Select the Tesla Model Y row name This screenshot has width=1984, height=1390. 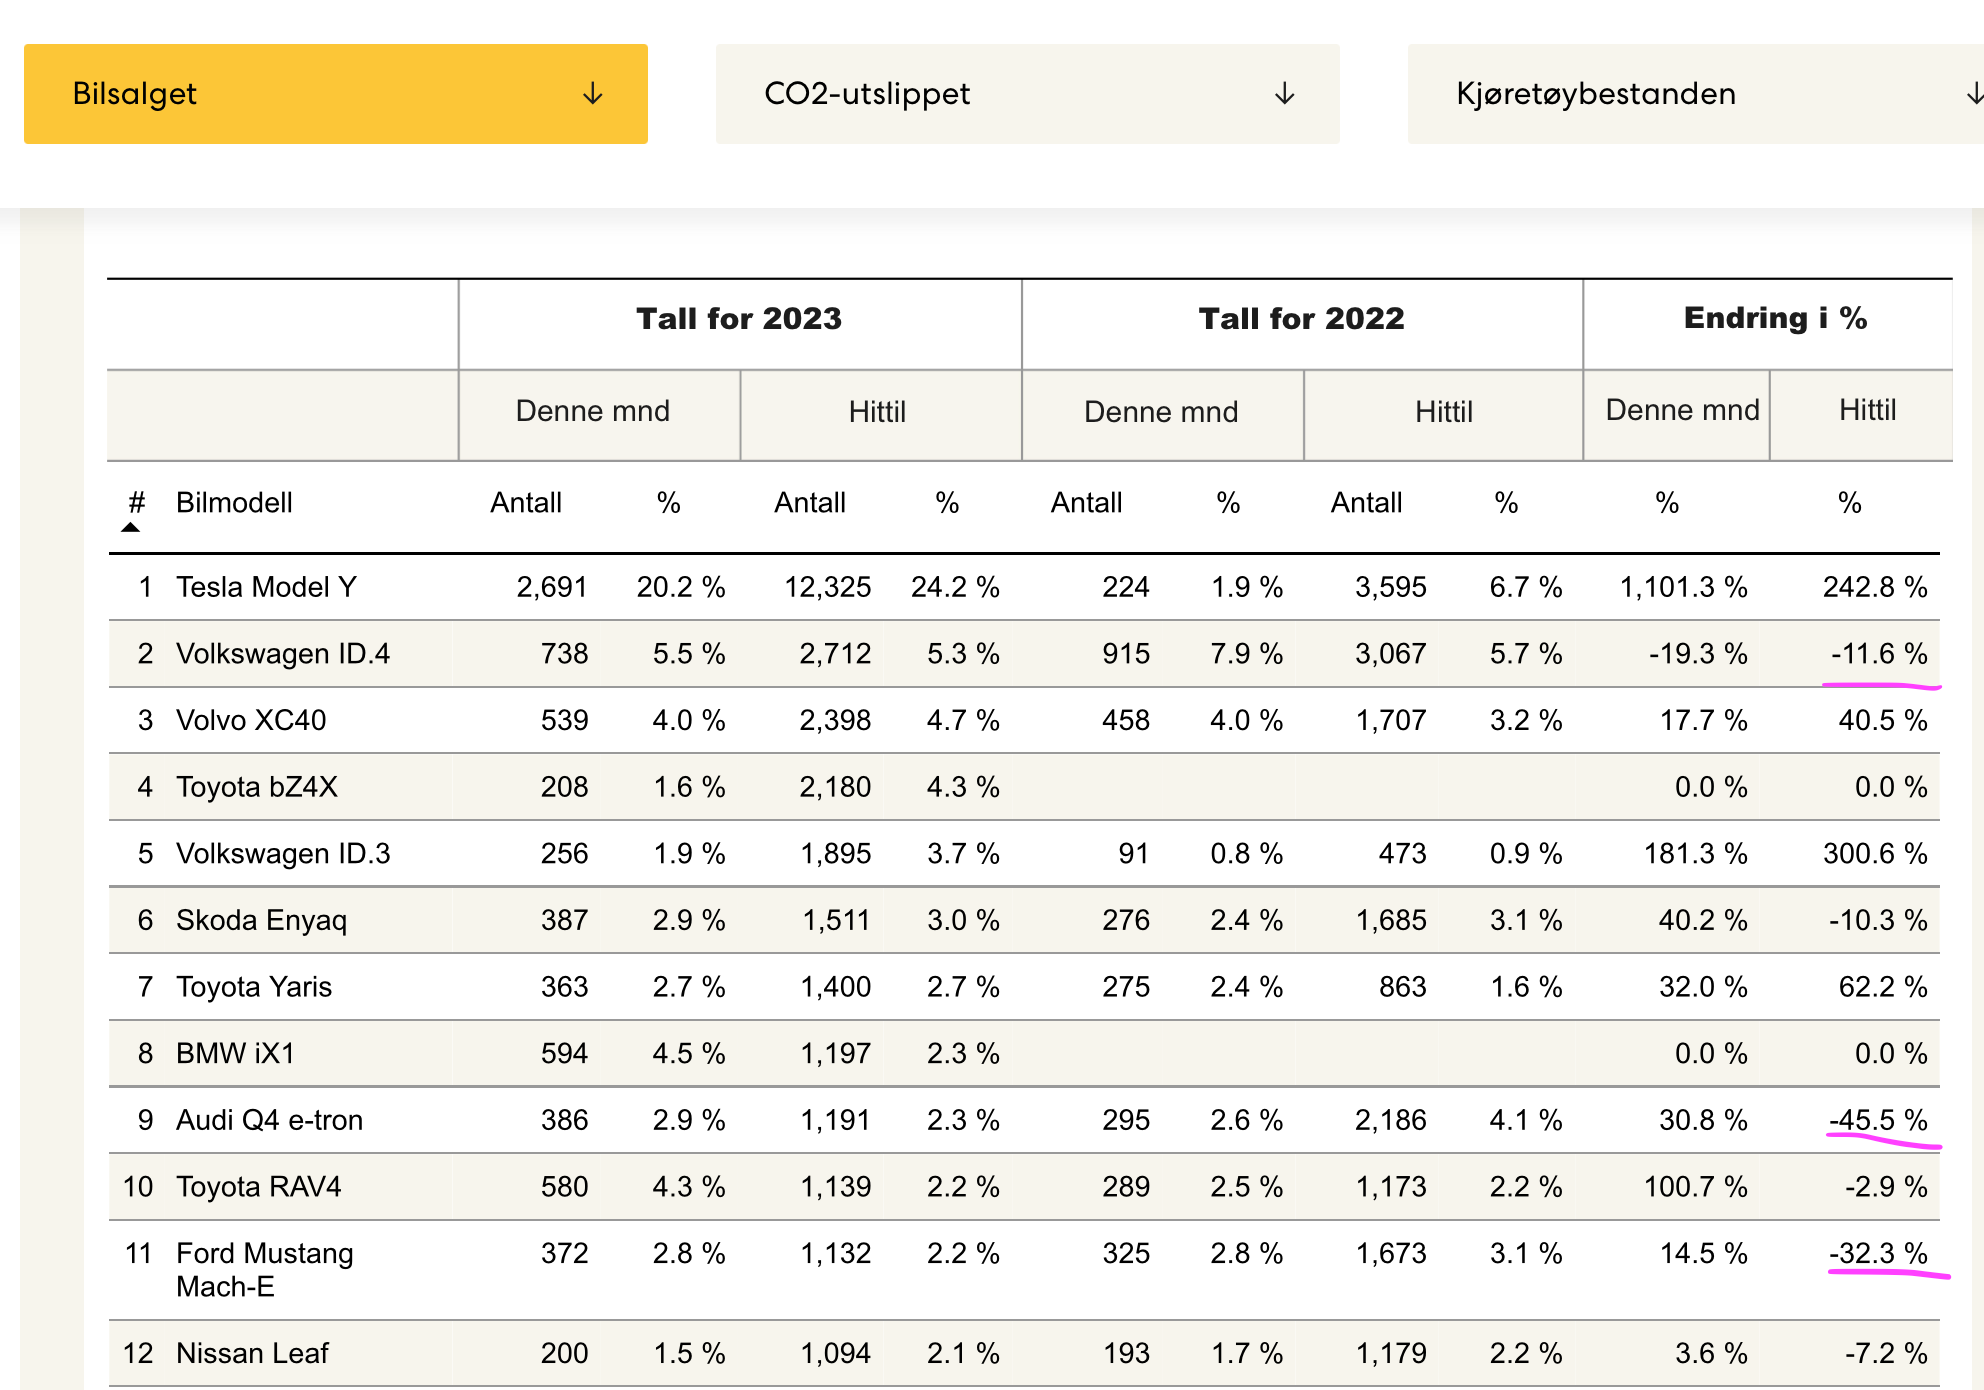pyautogui.click(x=266, y=587)
